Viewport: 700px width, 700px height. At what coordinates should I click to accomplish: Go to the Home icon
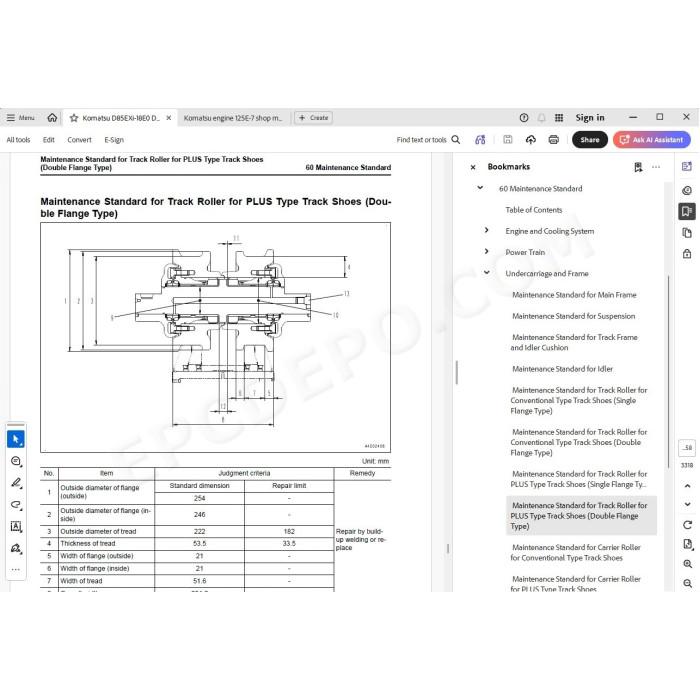(52, 117)
